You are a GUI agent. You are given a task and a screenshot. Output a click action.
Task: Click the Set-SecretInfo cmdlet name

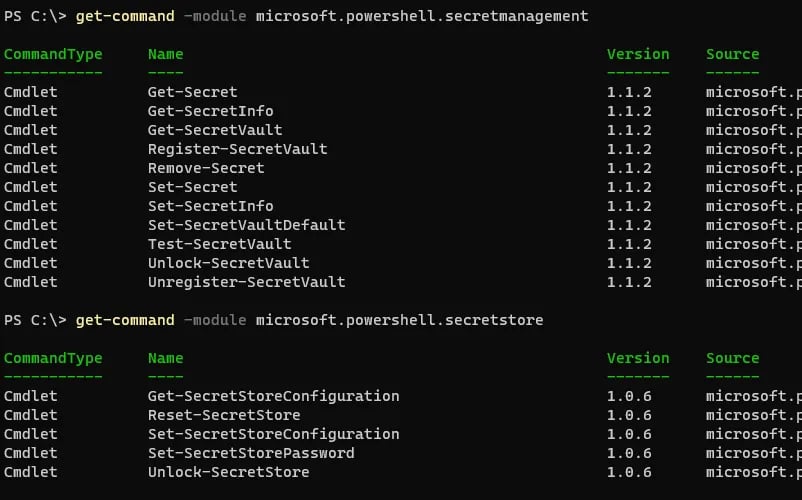pyautogui.click(x=210, y=206)
